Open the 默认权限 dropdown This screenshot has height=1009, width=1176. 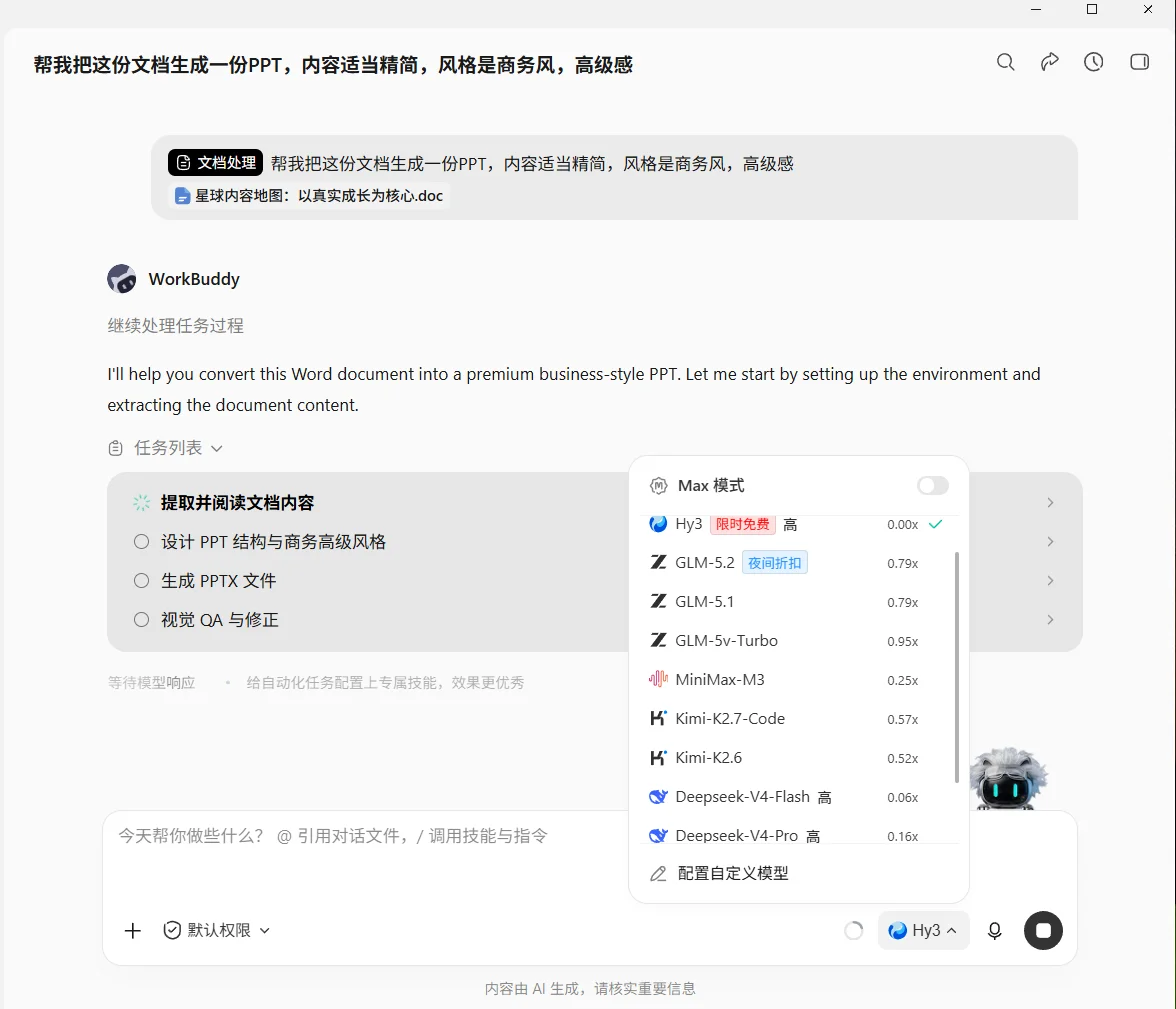(217, 930)
